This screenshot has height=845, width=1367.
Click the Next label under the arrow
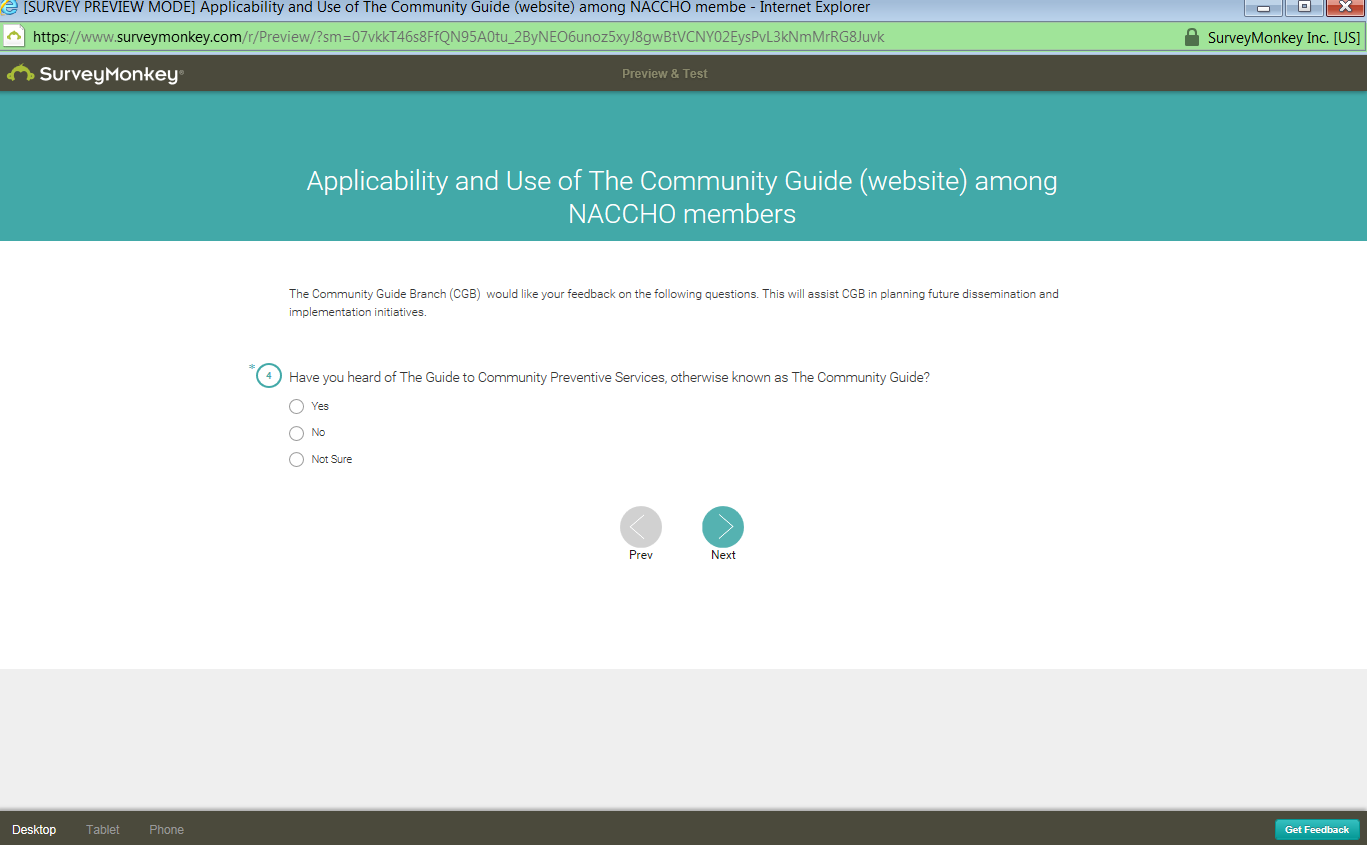click(x=723, y=555)
